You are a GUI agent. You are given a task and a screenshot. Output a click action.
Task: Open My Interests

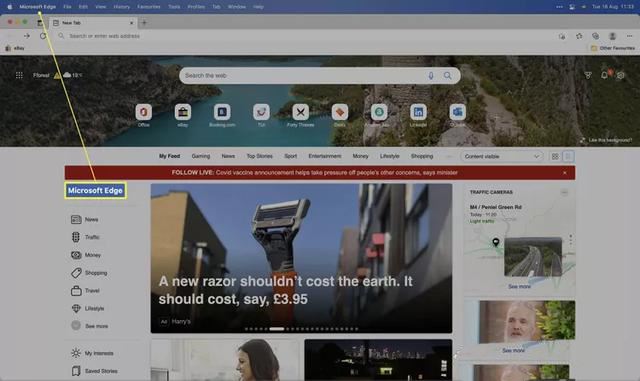92,353
